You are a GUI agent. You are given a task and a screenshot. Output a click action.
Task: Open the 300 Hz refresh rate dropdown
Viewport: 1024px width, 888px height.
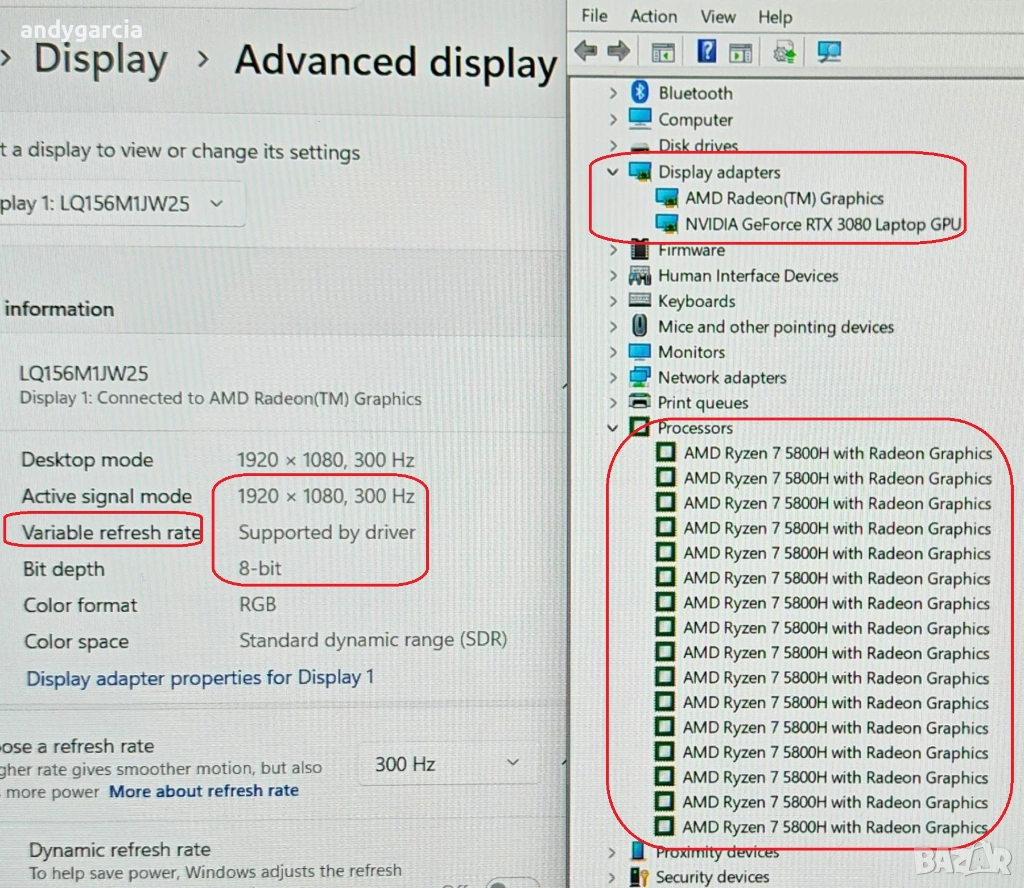[447, 765]
